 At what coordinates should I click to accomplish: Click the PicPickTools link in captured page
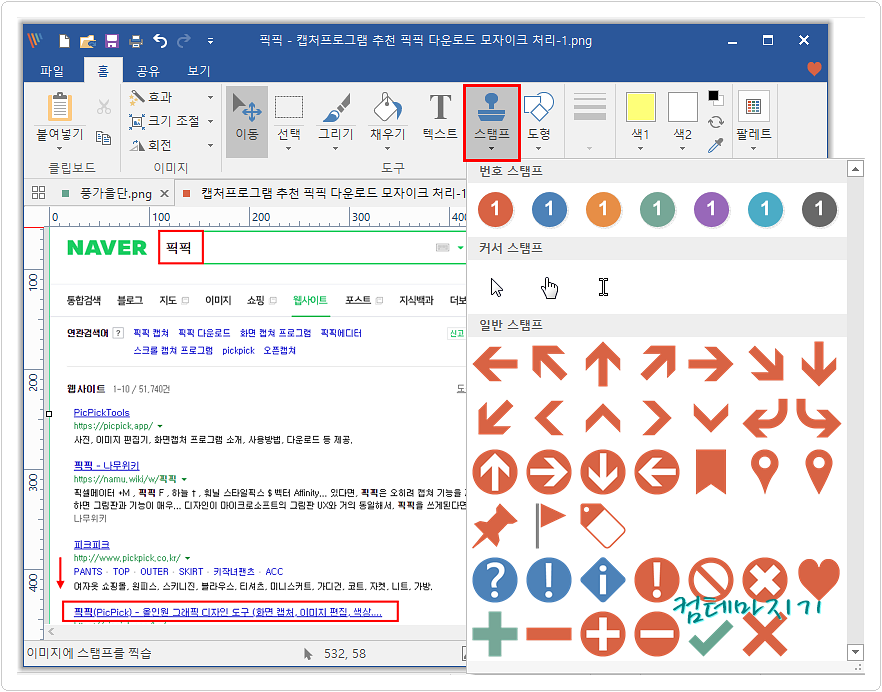click(101, 413)
